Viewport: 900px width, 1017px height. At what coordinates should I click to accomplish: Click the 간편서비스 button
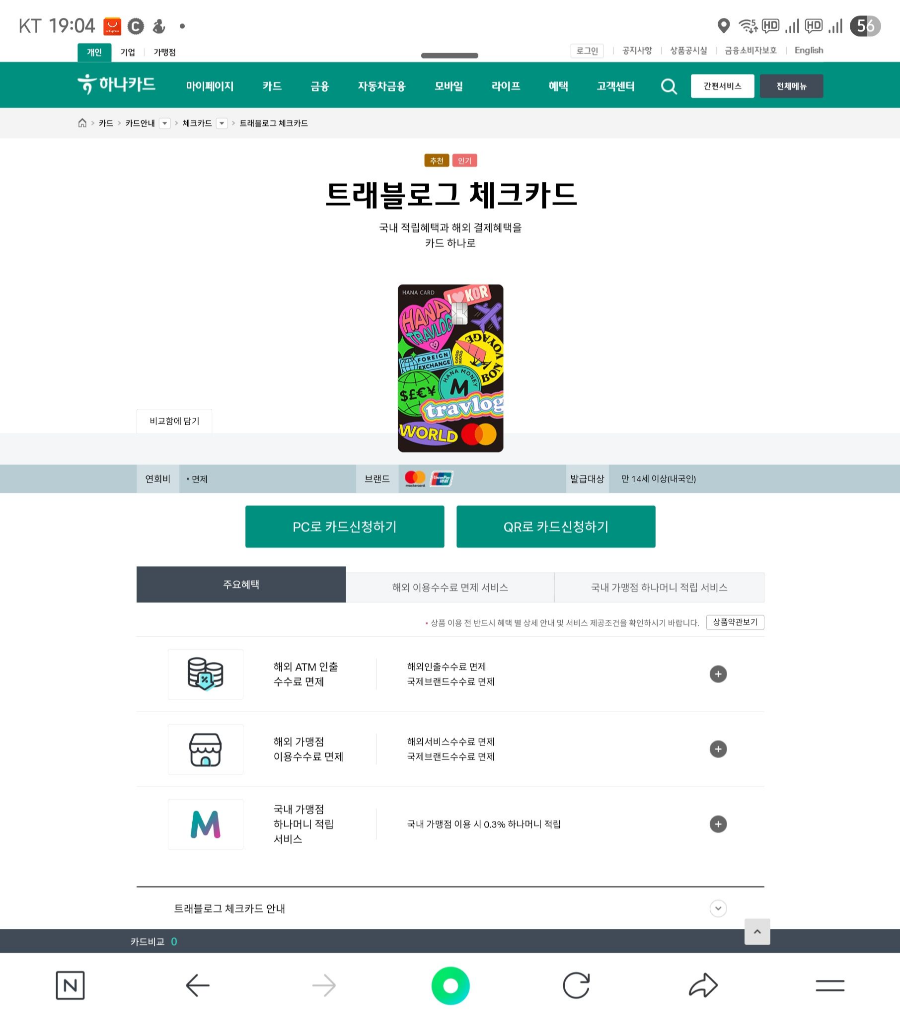[722, 86]
